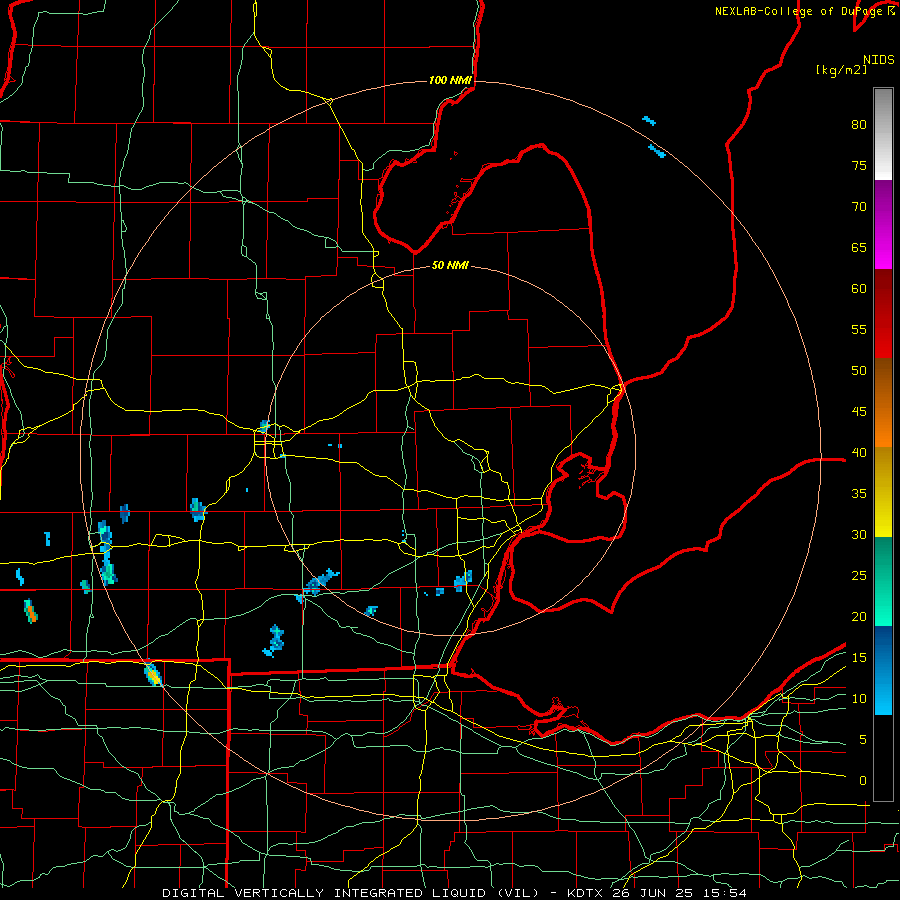
Task: Click the 30 value on the color scale
Action: pyautogui.click(x=859, y=534)
